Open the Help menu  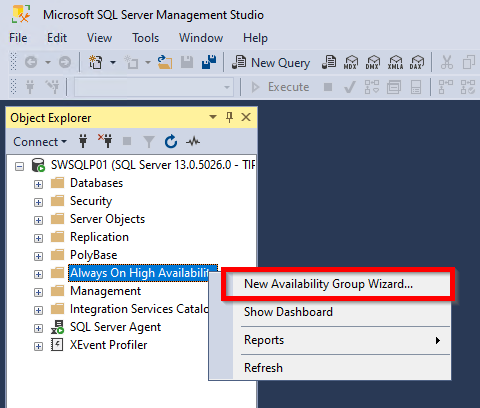pyautogui.click(x=255, y=38)
